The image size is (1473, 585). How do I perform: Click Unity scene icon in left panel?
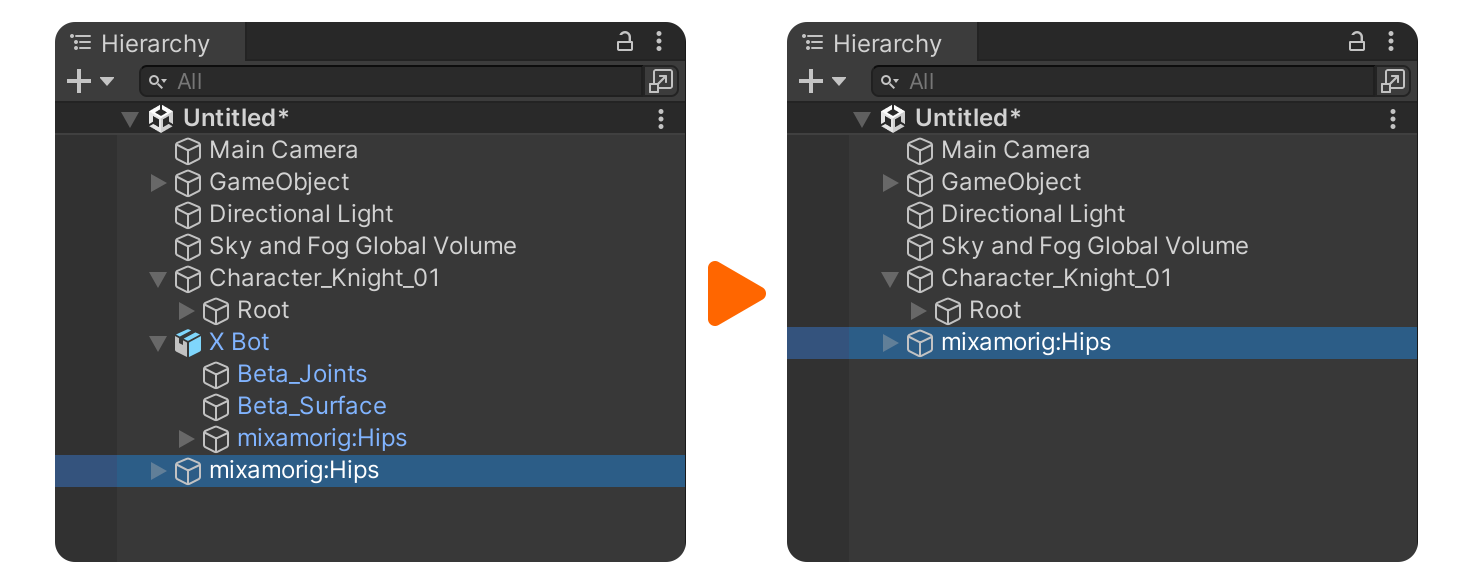tap(160, 119)
